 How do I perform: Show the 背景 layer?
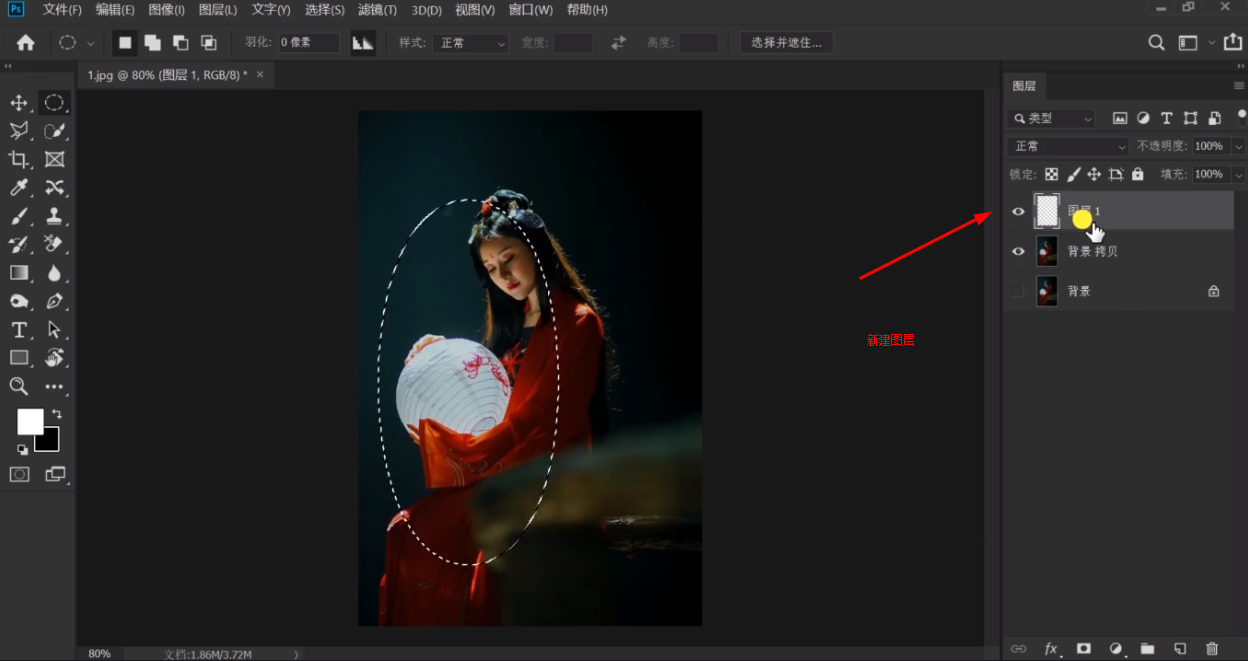(x=1018, y=291)
